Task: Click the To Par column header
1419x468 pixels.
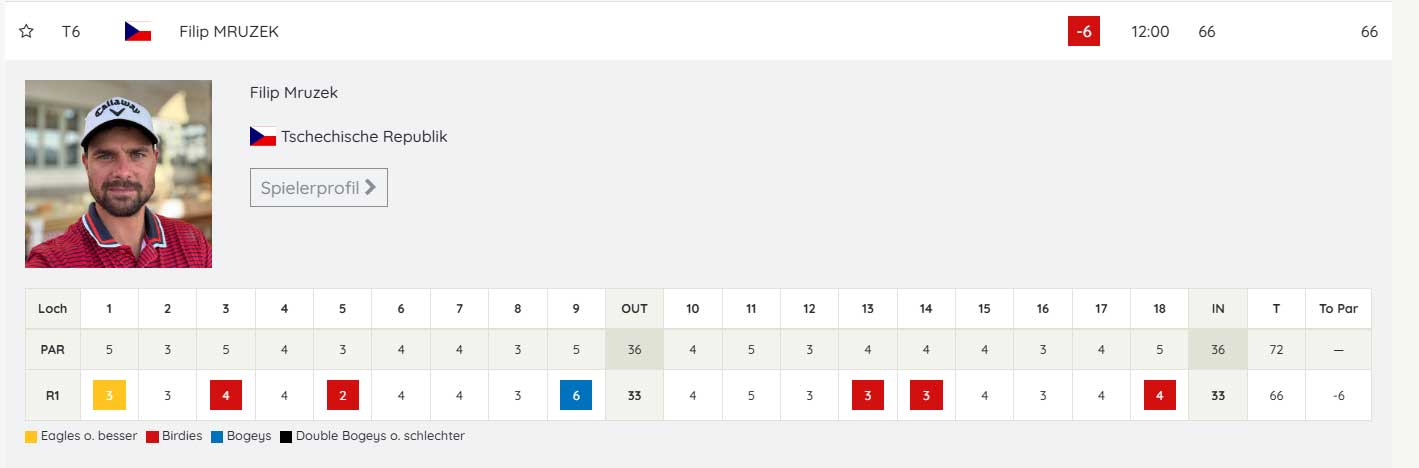Action: click(x=1338, y=309)
